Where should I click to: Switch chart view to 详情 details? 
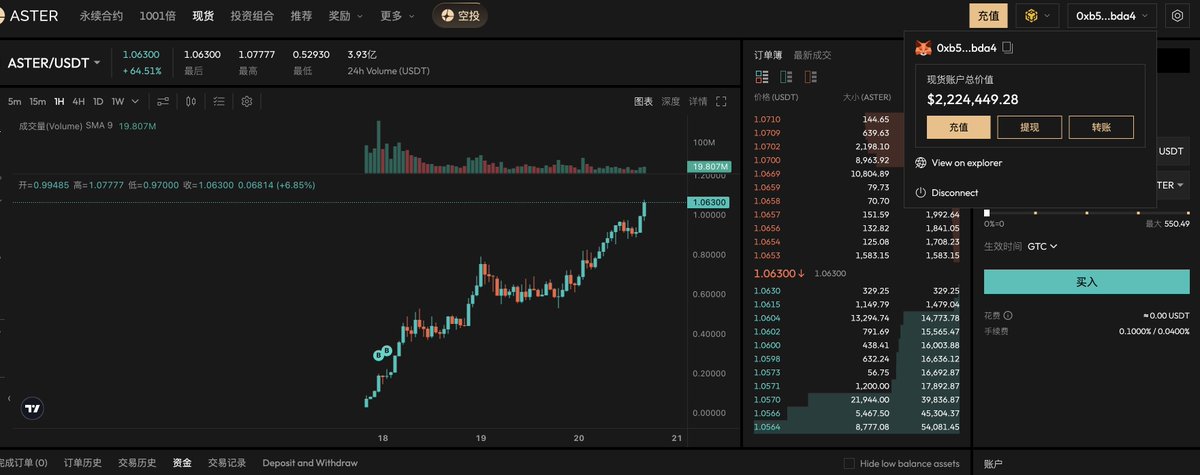click(x=698, y=101)
